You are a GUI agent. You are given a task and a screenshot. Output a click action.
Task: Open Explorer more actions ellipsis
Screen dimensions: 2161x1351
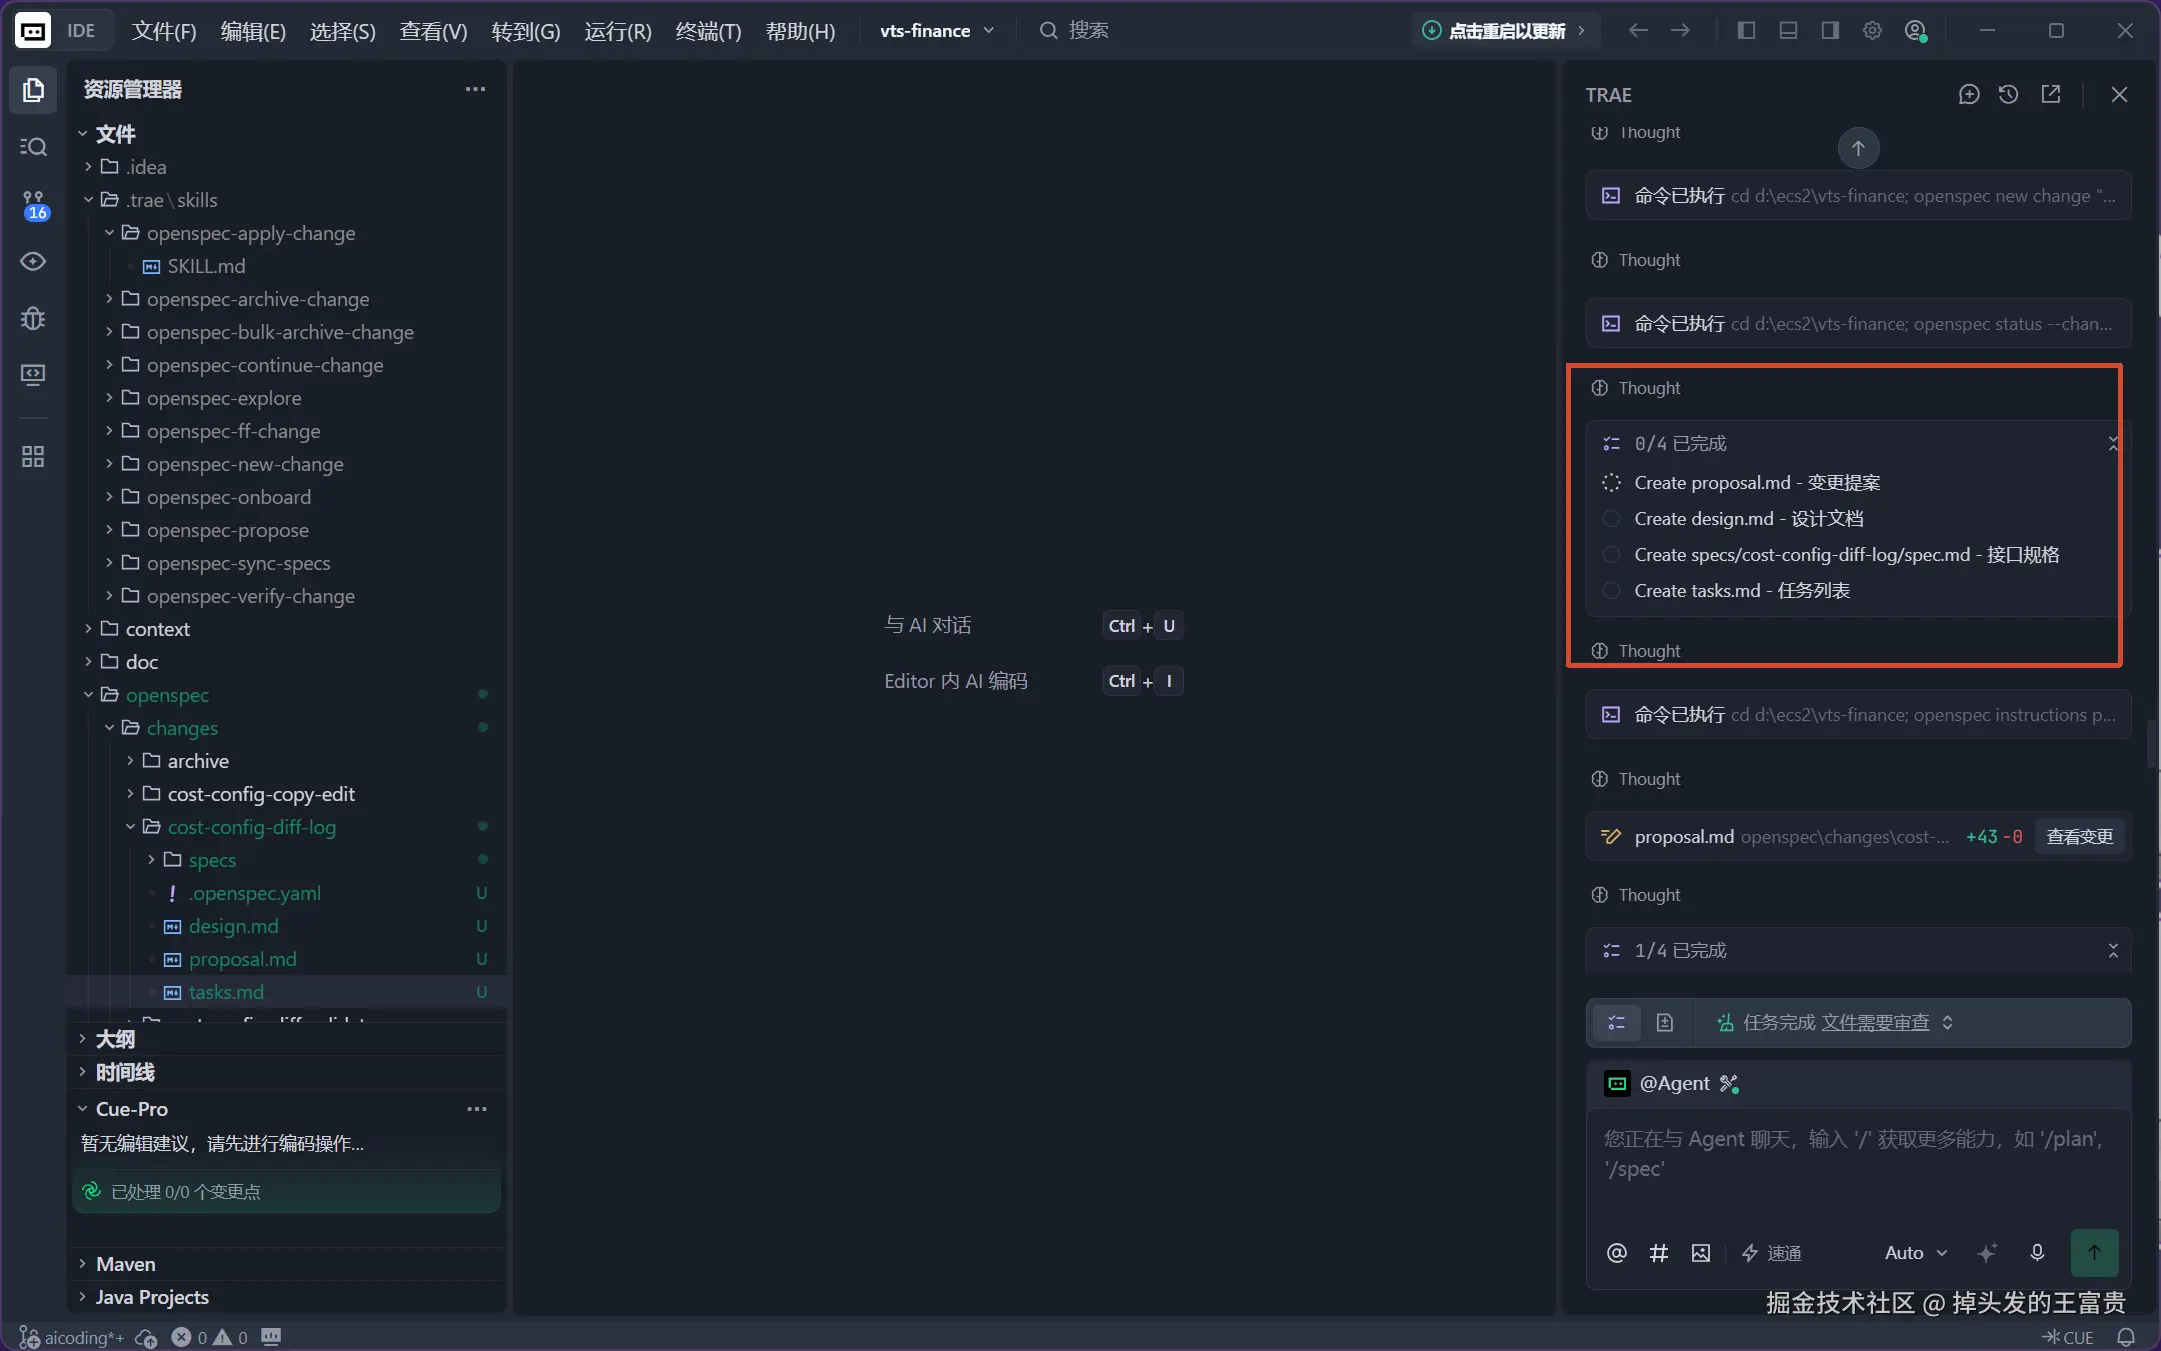point(475,90)
